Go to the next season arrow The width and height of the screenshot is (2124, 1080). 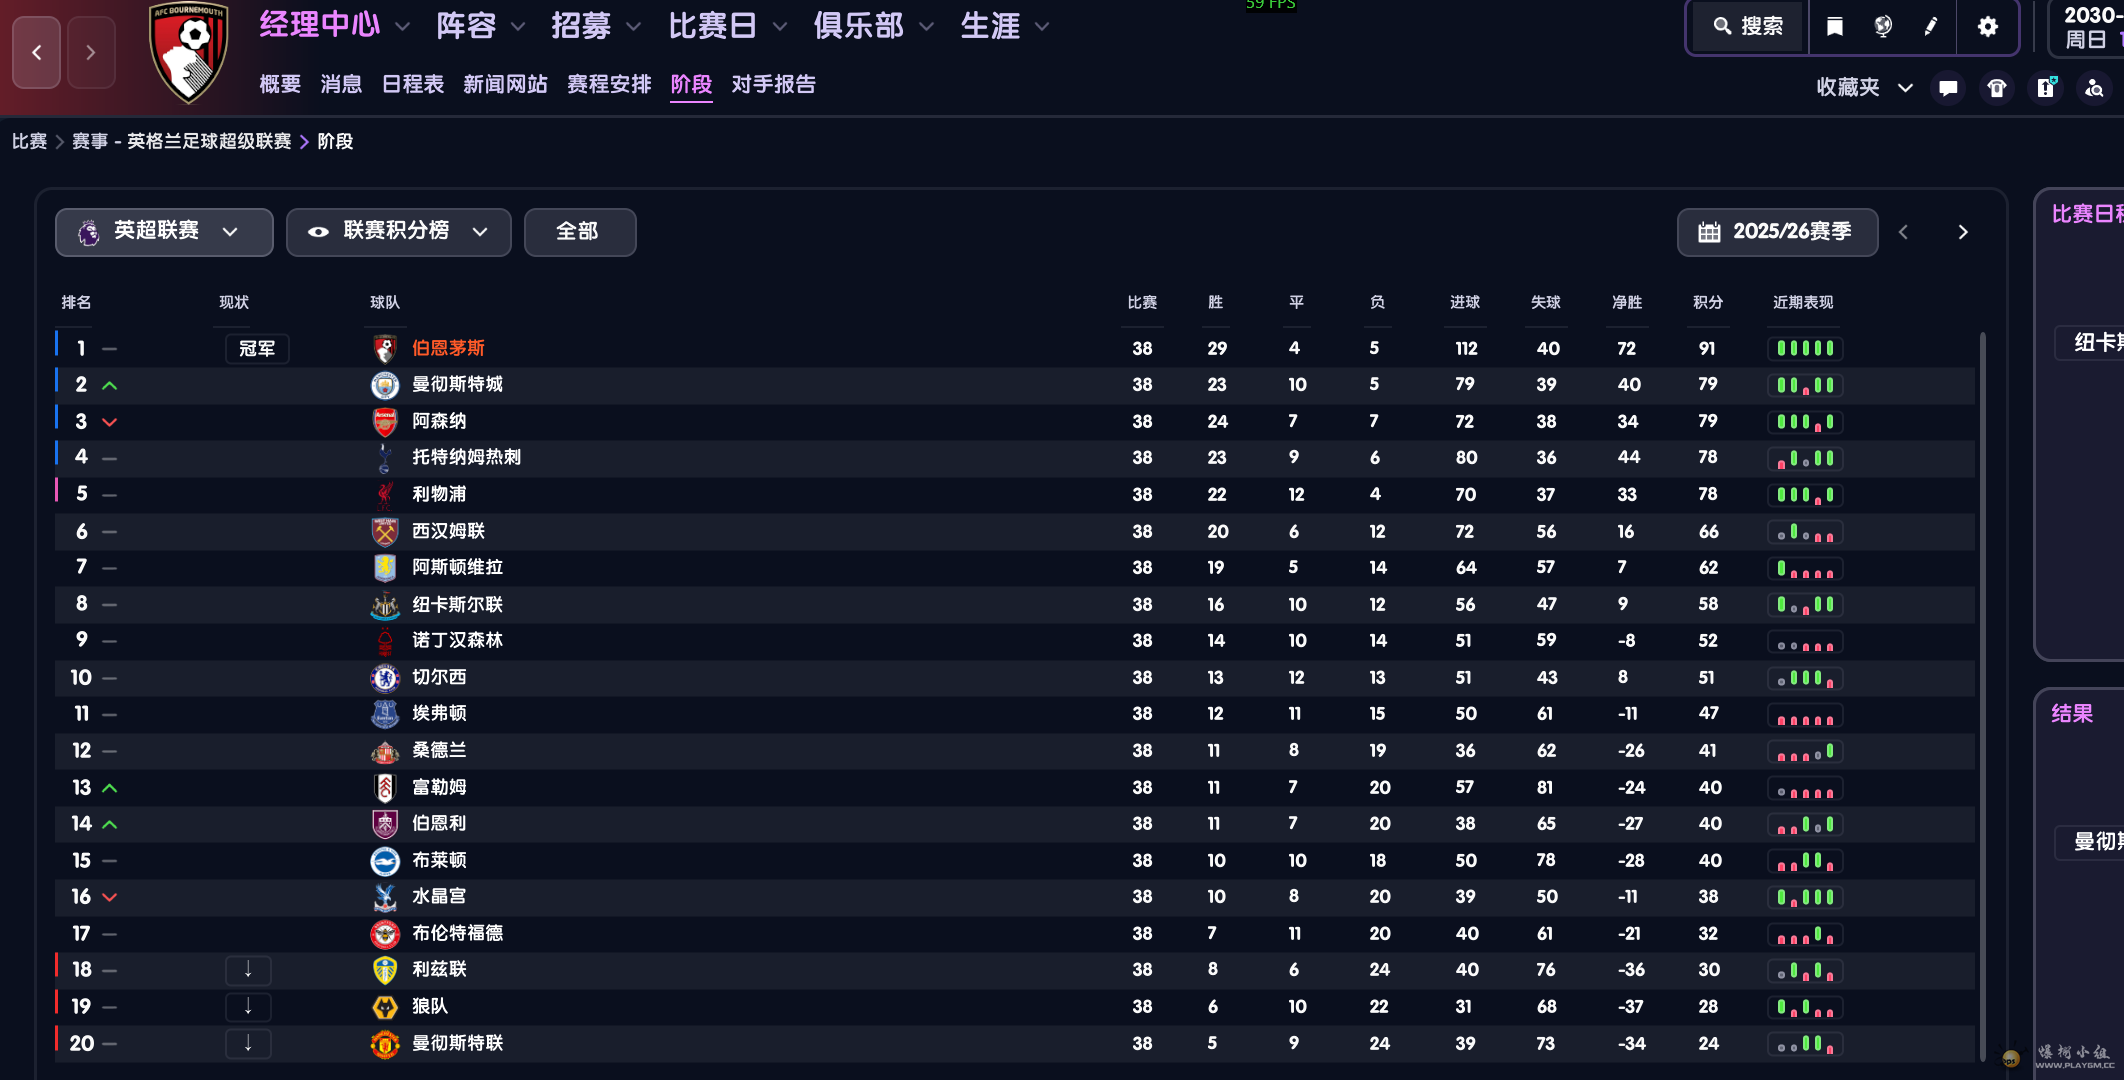(1963, 232)
